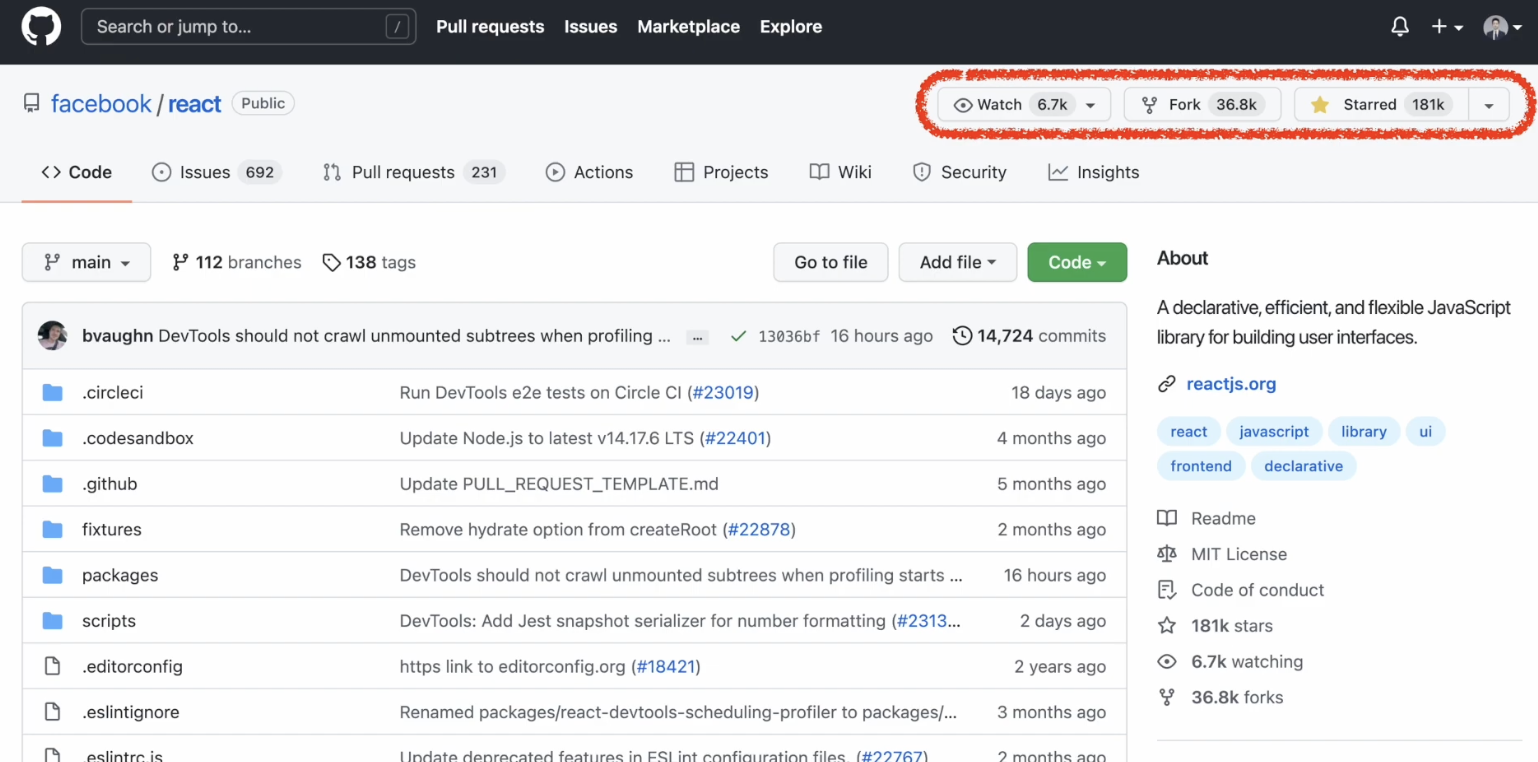Go to Marketplace

click(688, 27)
